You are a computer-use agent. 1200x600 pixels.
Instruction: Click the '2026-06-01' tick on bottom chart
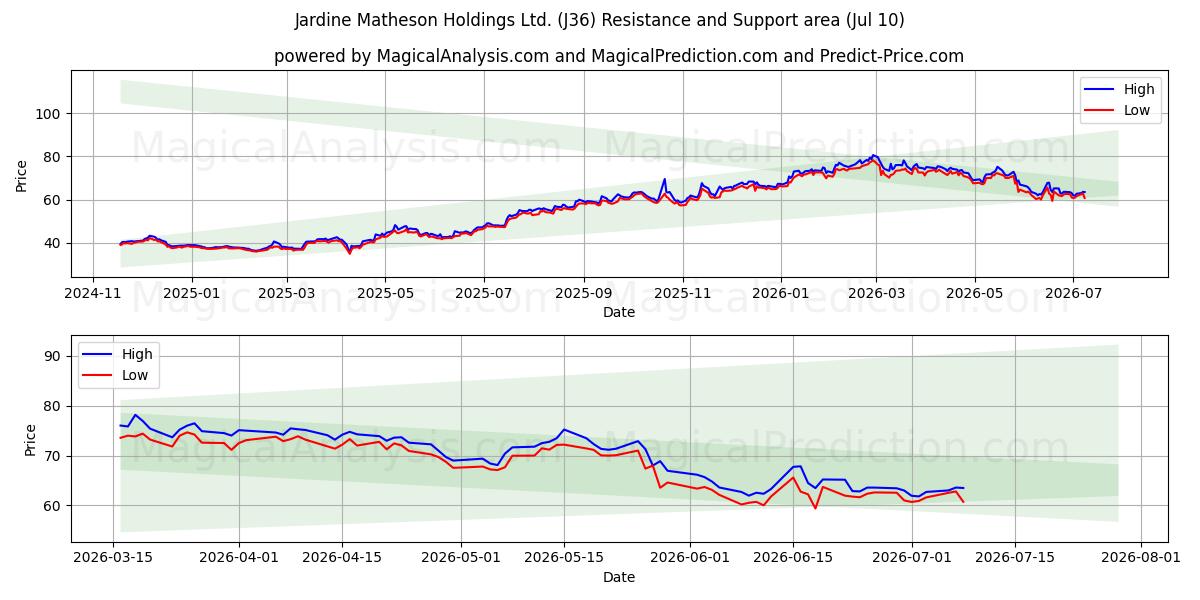[x=690, y=559]
